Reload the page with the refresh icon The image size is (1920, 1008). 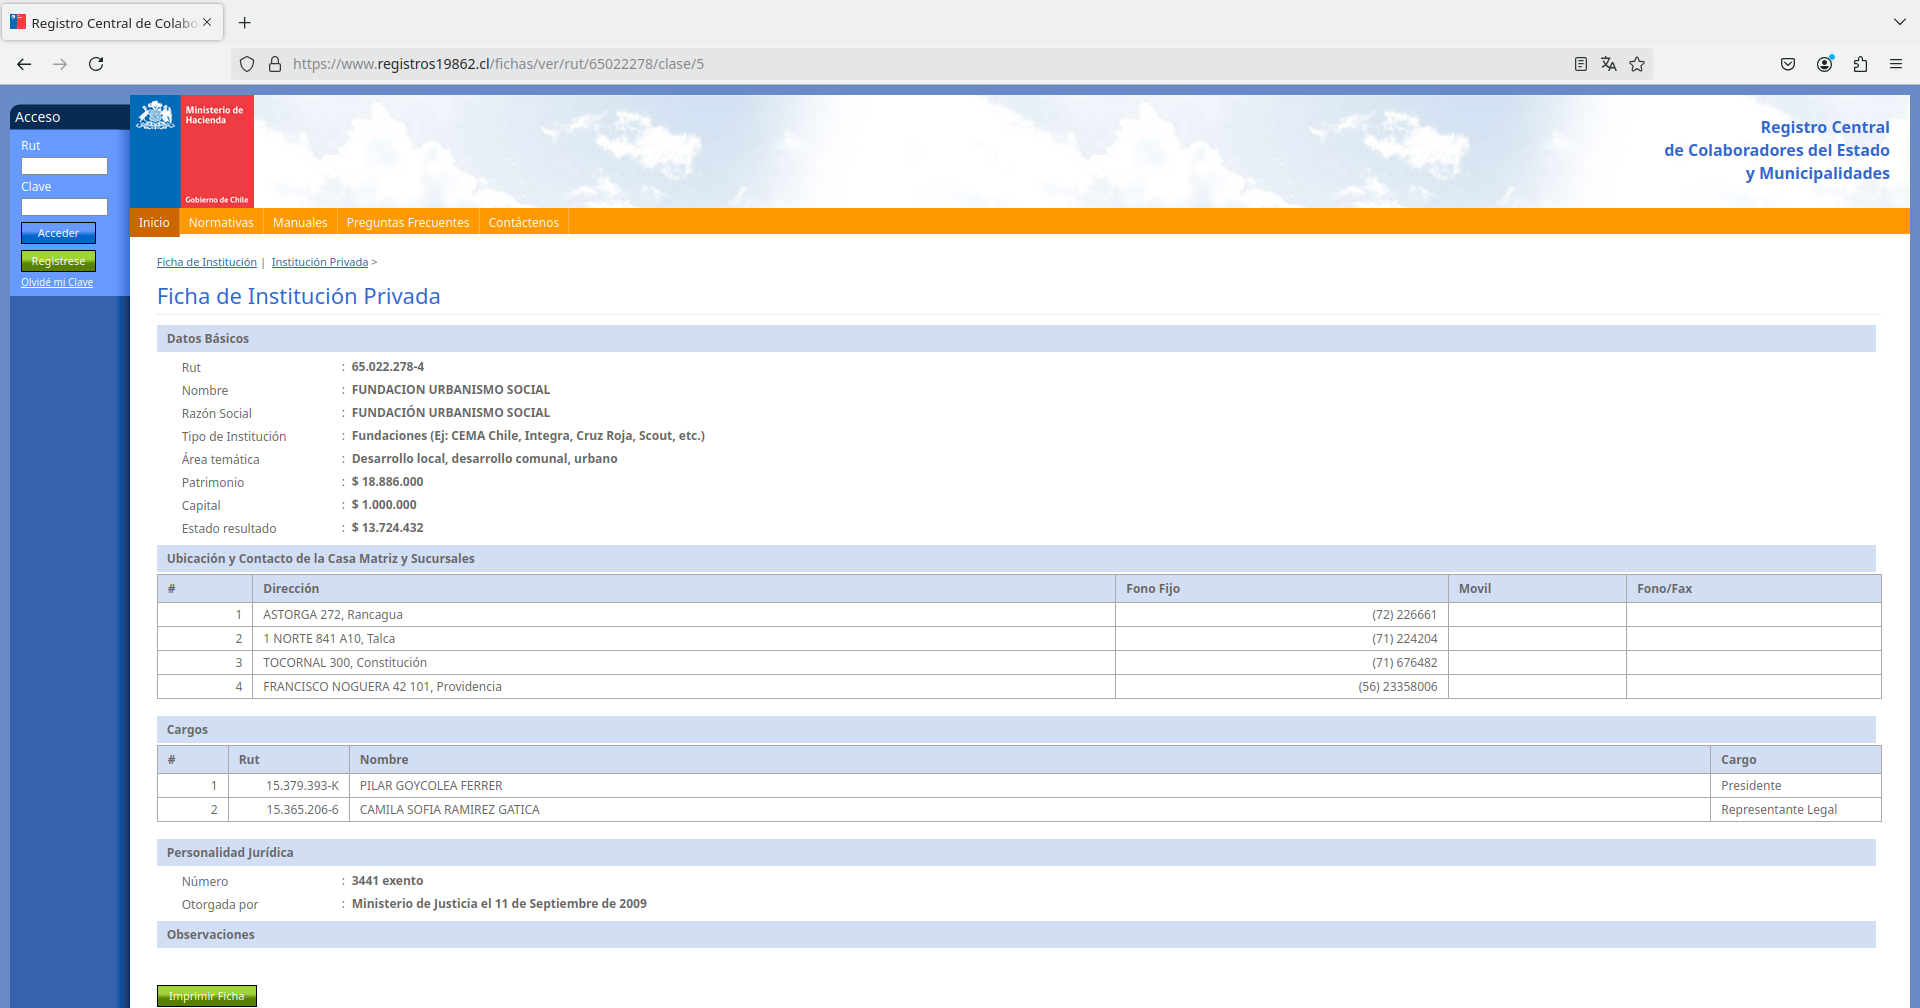[x=96, y=64]
